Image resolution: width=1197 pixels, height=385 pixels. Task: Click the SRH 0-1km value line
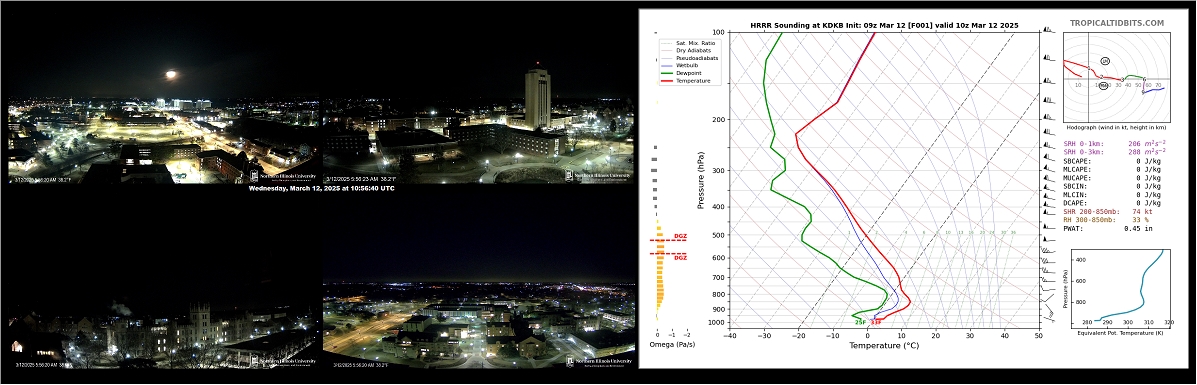point(1115,143)
